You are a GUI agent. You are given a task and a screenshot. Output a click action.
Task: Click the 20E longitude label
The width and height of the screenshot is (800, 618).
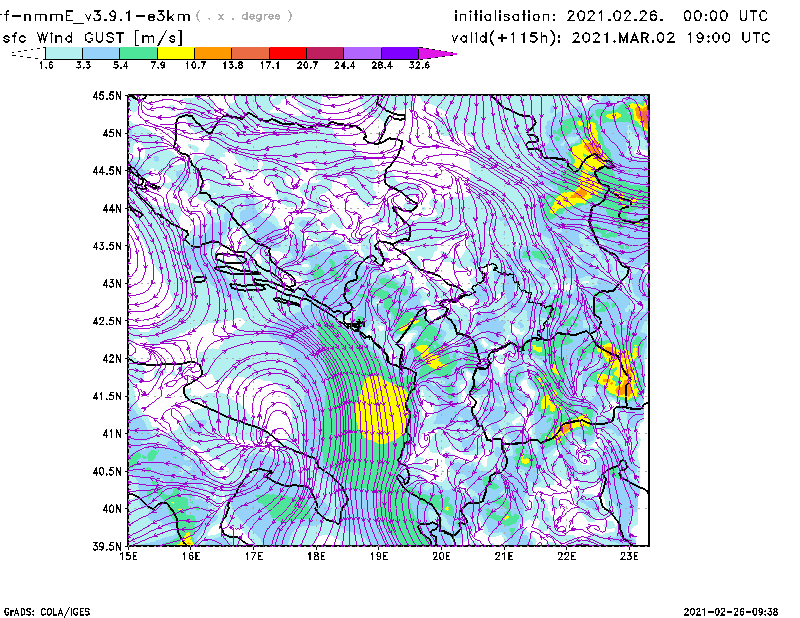point(441,556)
